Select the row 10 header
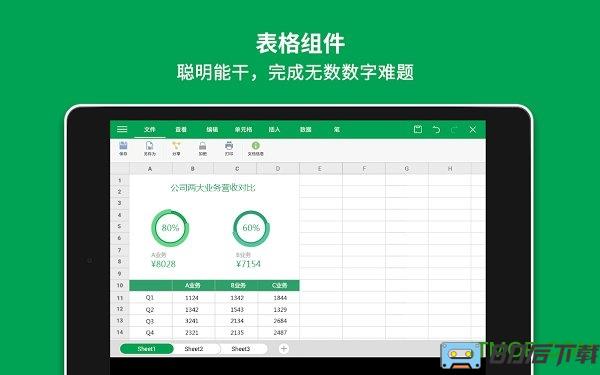 pos(120,285)
